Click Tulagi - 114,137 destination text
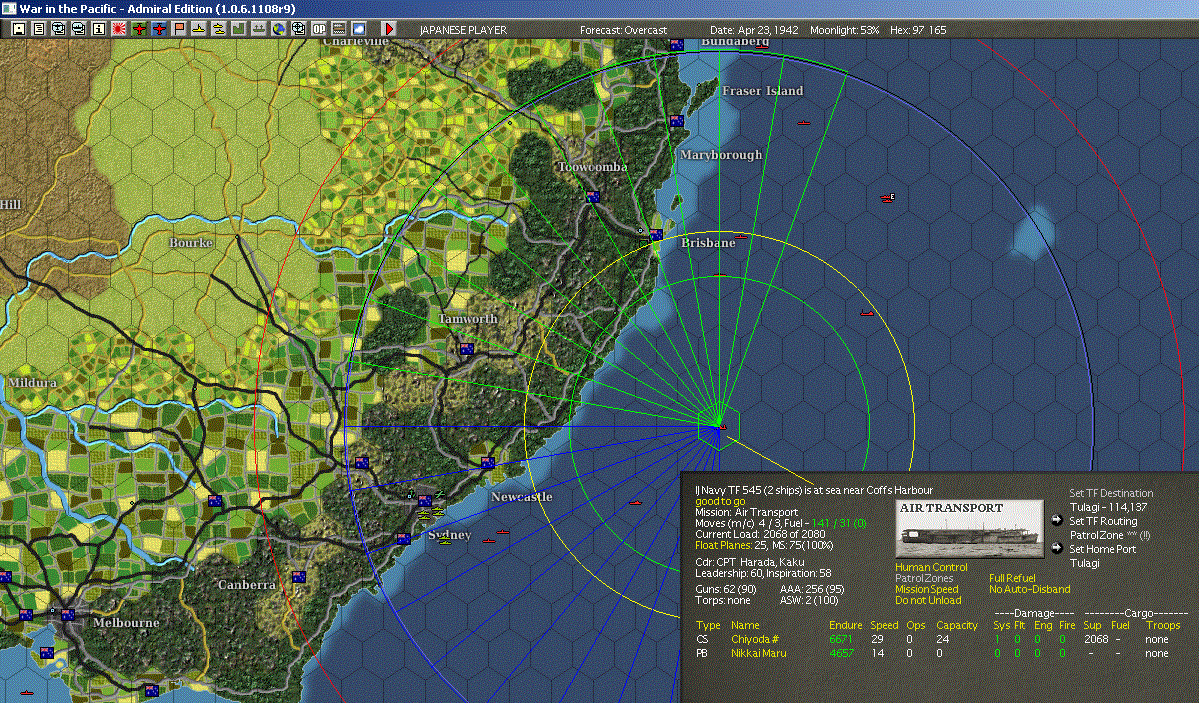The height and width of the screenshot is (703, 1199). (1108, 507)
